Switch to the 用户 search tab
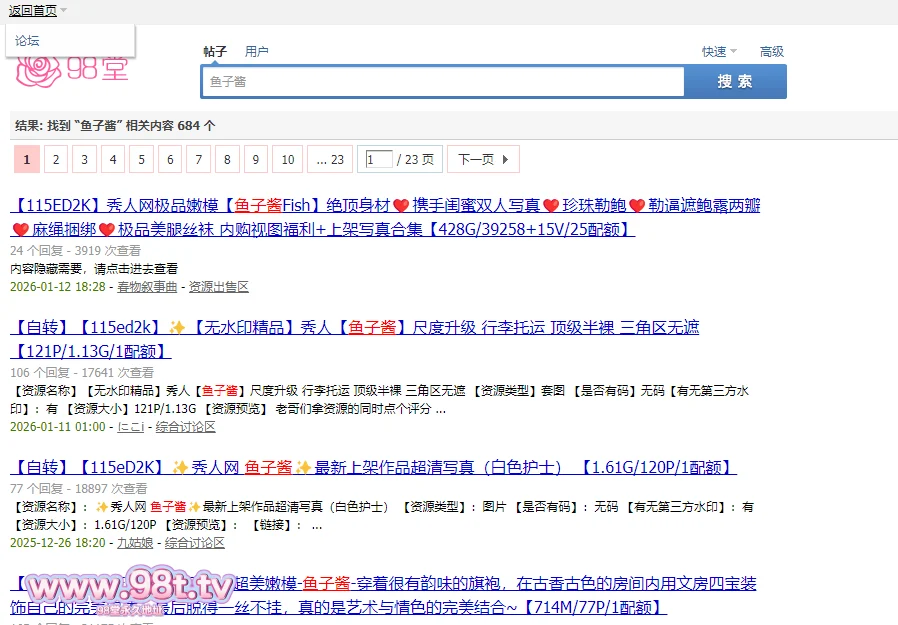Viewport: 898px width, 625px height. pos(257,52)
